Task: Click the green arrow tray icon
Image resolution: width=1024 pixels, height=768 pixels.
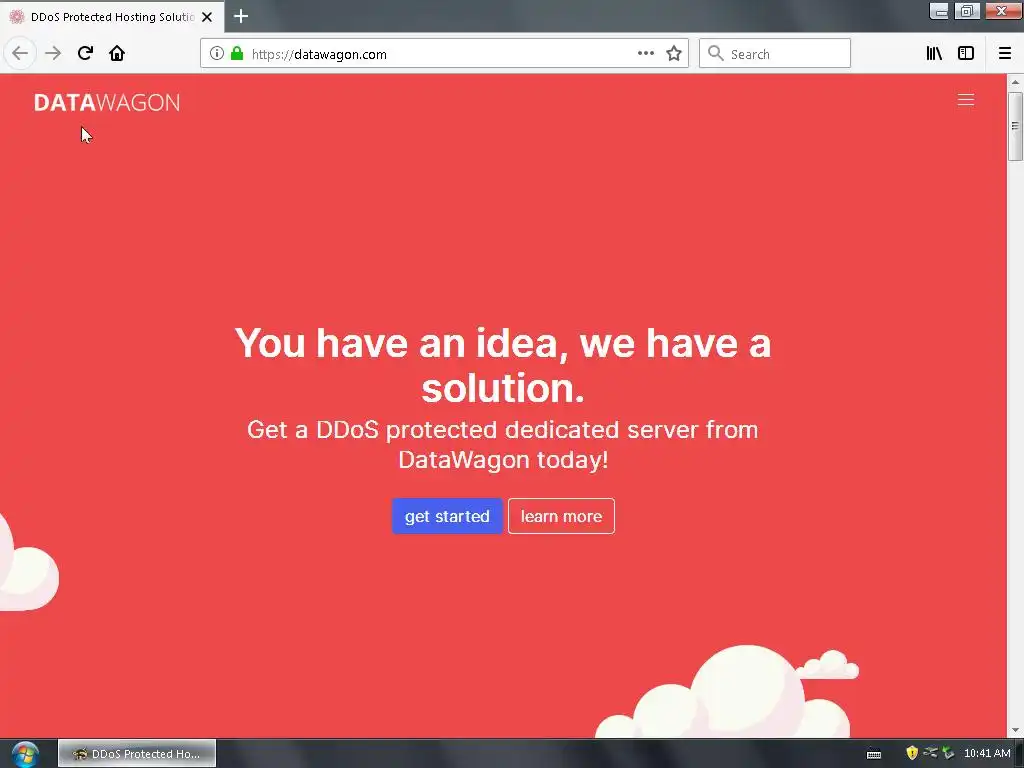Action: pos(948,753)
